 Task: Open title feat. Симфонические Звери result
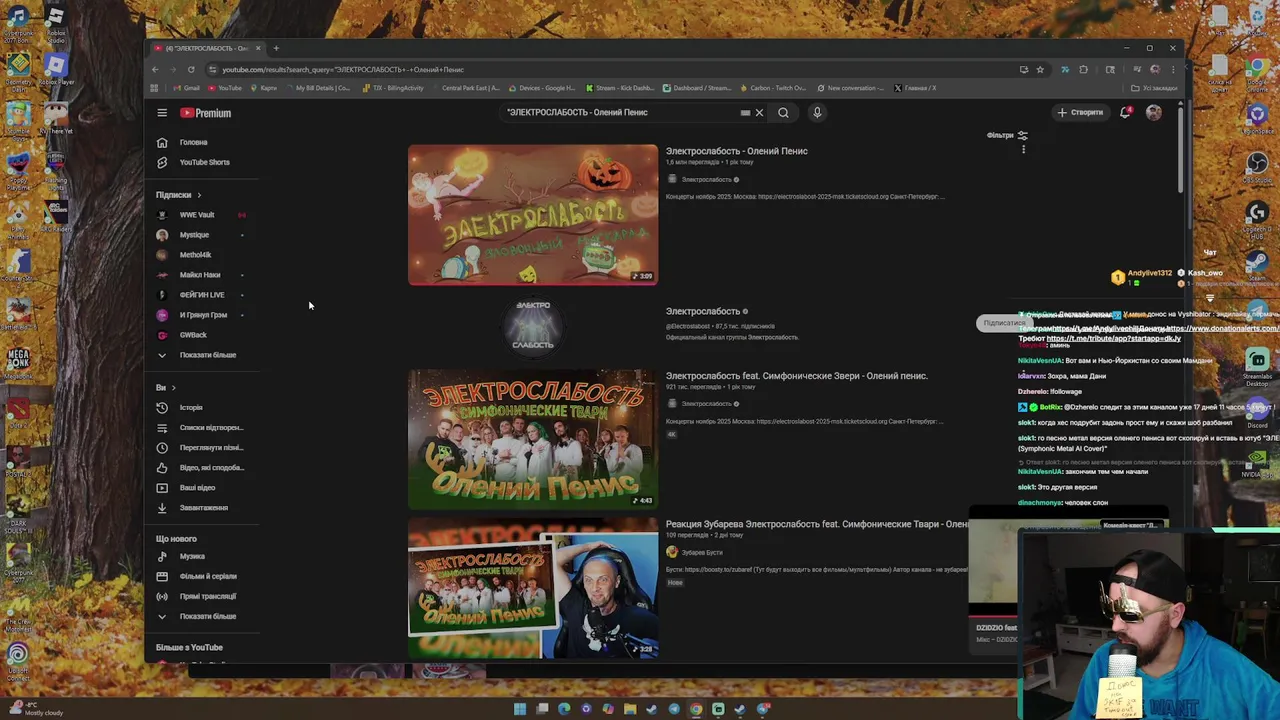797,376
